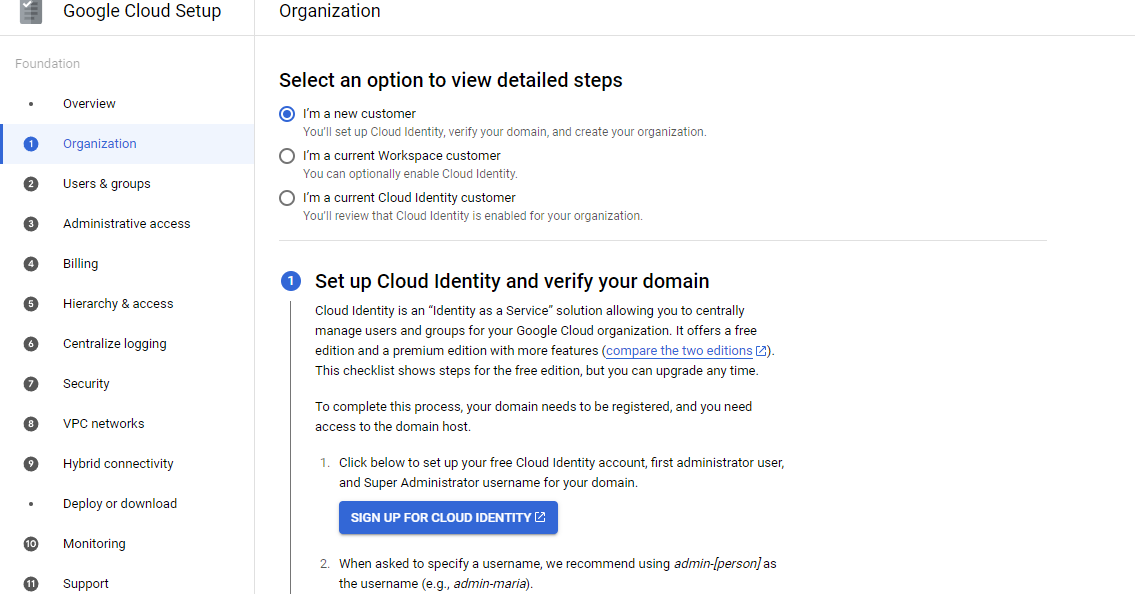The height and width of the screenshot is (594, 1135).
Task: Click the step 2 badge beside Users & groups
Action: tap(31, 184)
